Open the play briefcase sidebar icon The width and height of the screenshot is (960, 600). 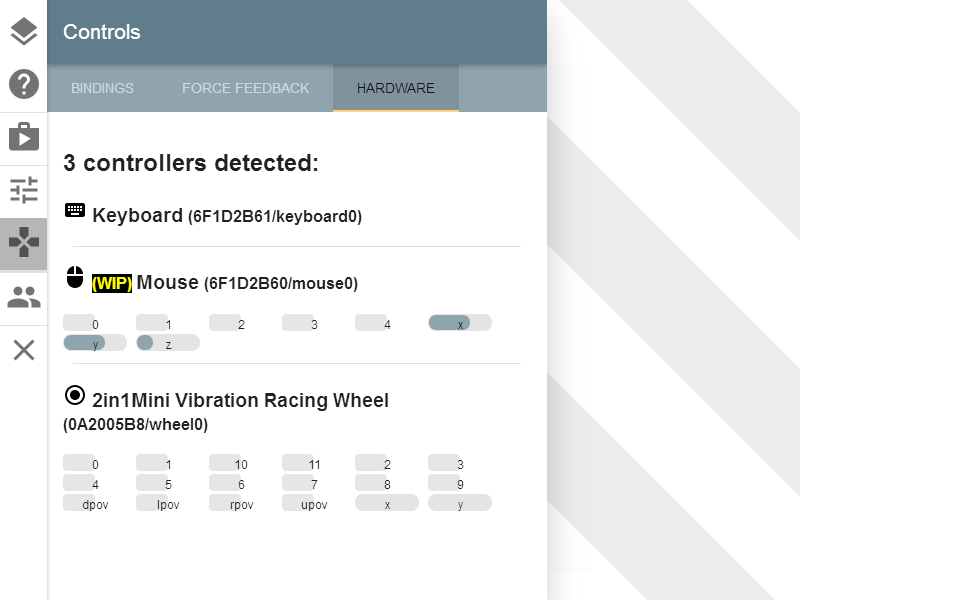point(24,137)
